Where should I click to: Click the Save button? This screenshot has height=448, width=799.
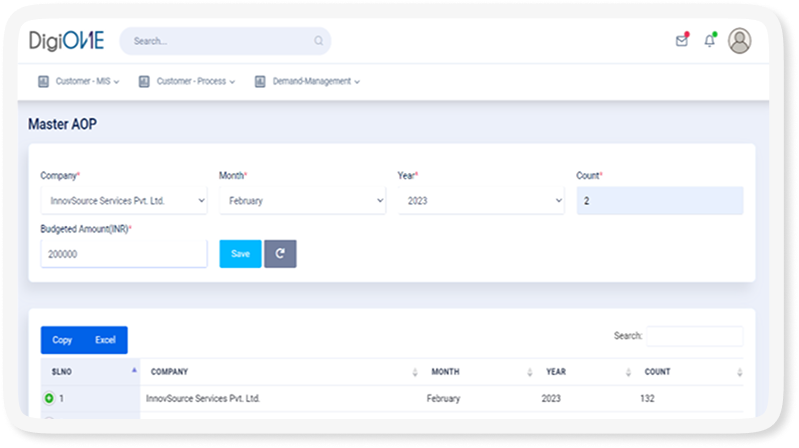(x=240, y=254)
